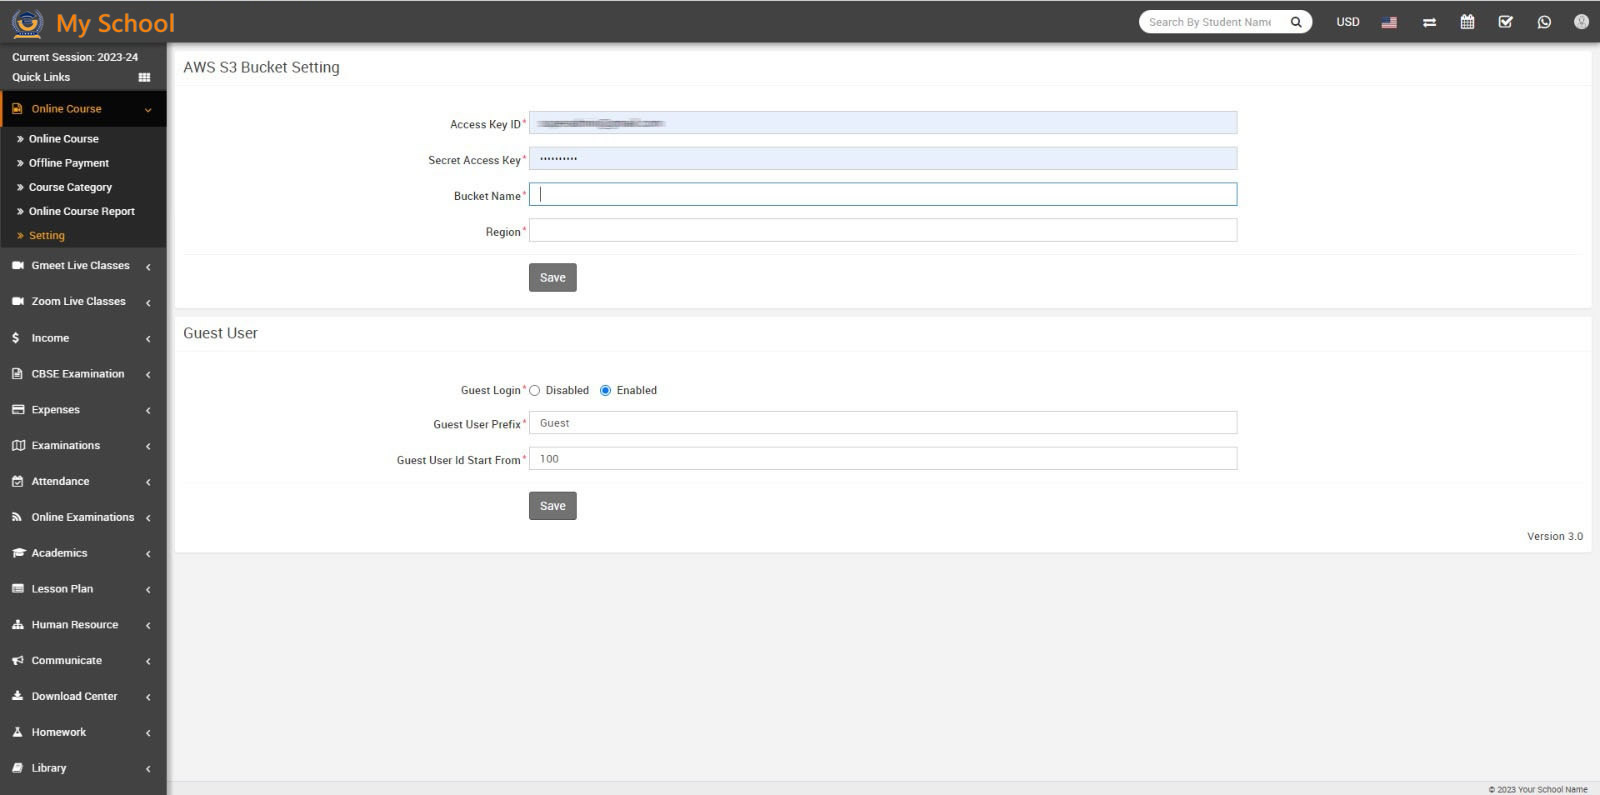The height and width of the screenshot is (795, 1600).
Task: Open the calendar icon in header
Action: tap(1467, 22)
